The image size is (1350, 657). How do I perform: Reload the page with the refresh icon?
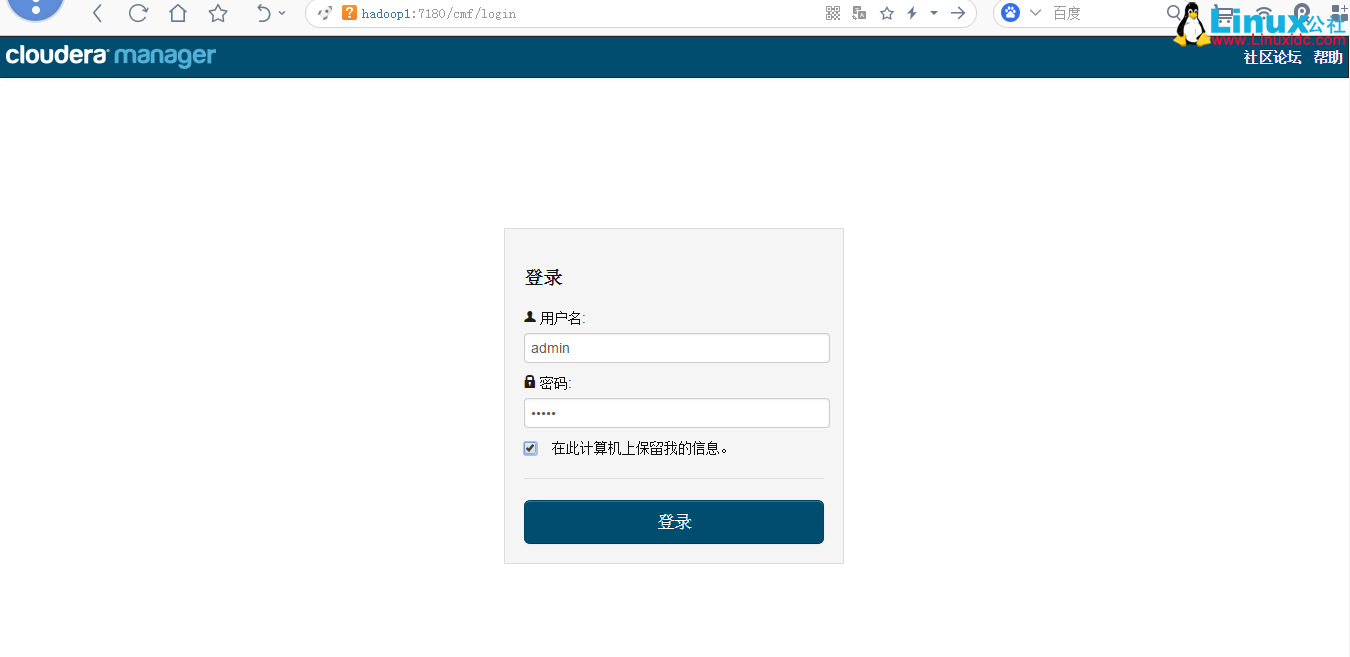(136, 14)
